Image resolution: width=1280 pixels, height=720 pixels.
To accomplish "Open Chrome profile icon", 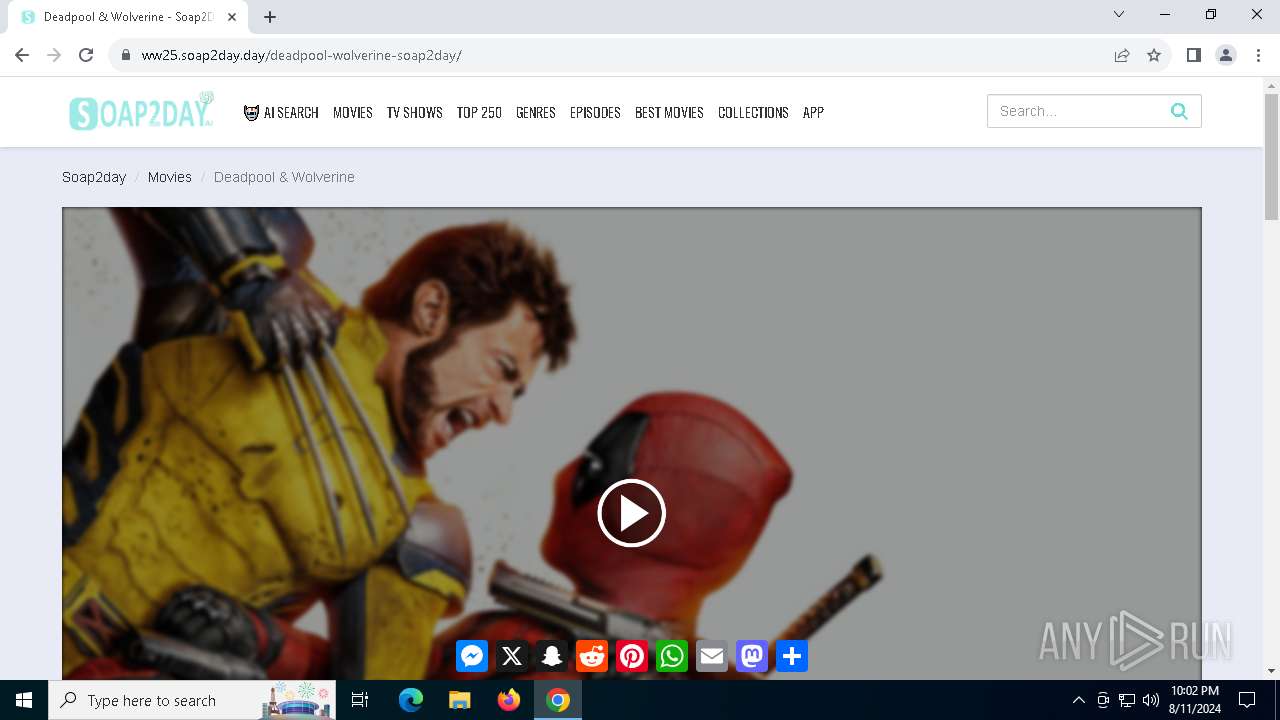I will [1226, 55].
